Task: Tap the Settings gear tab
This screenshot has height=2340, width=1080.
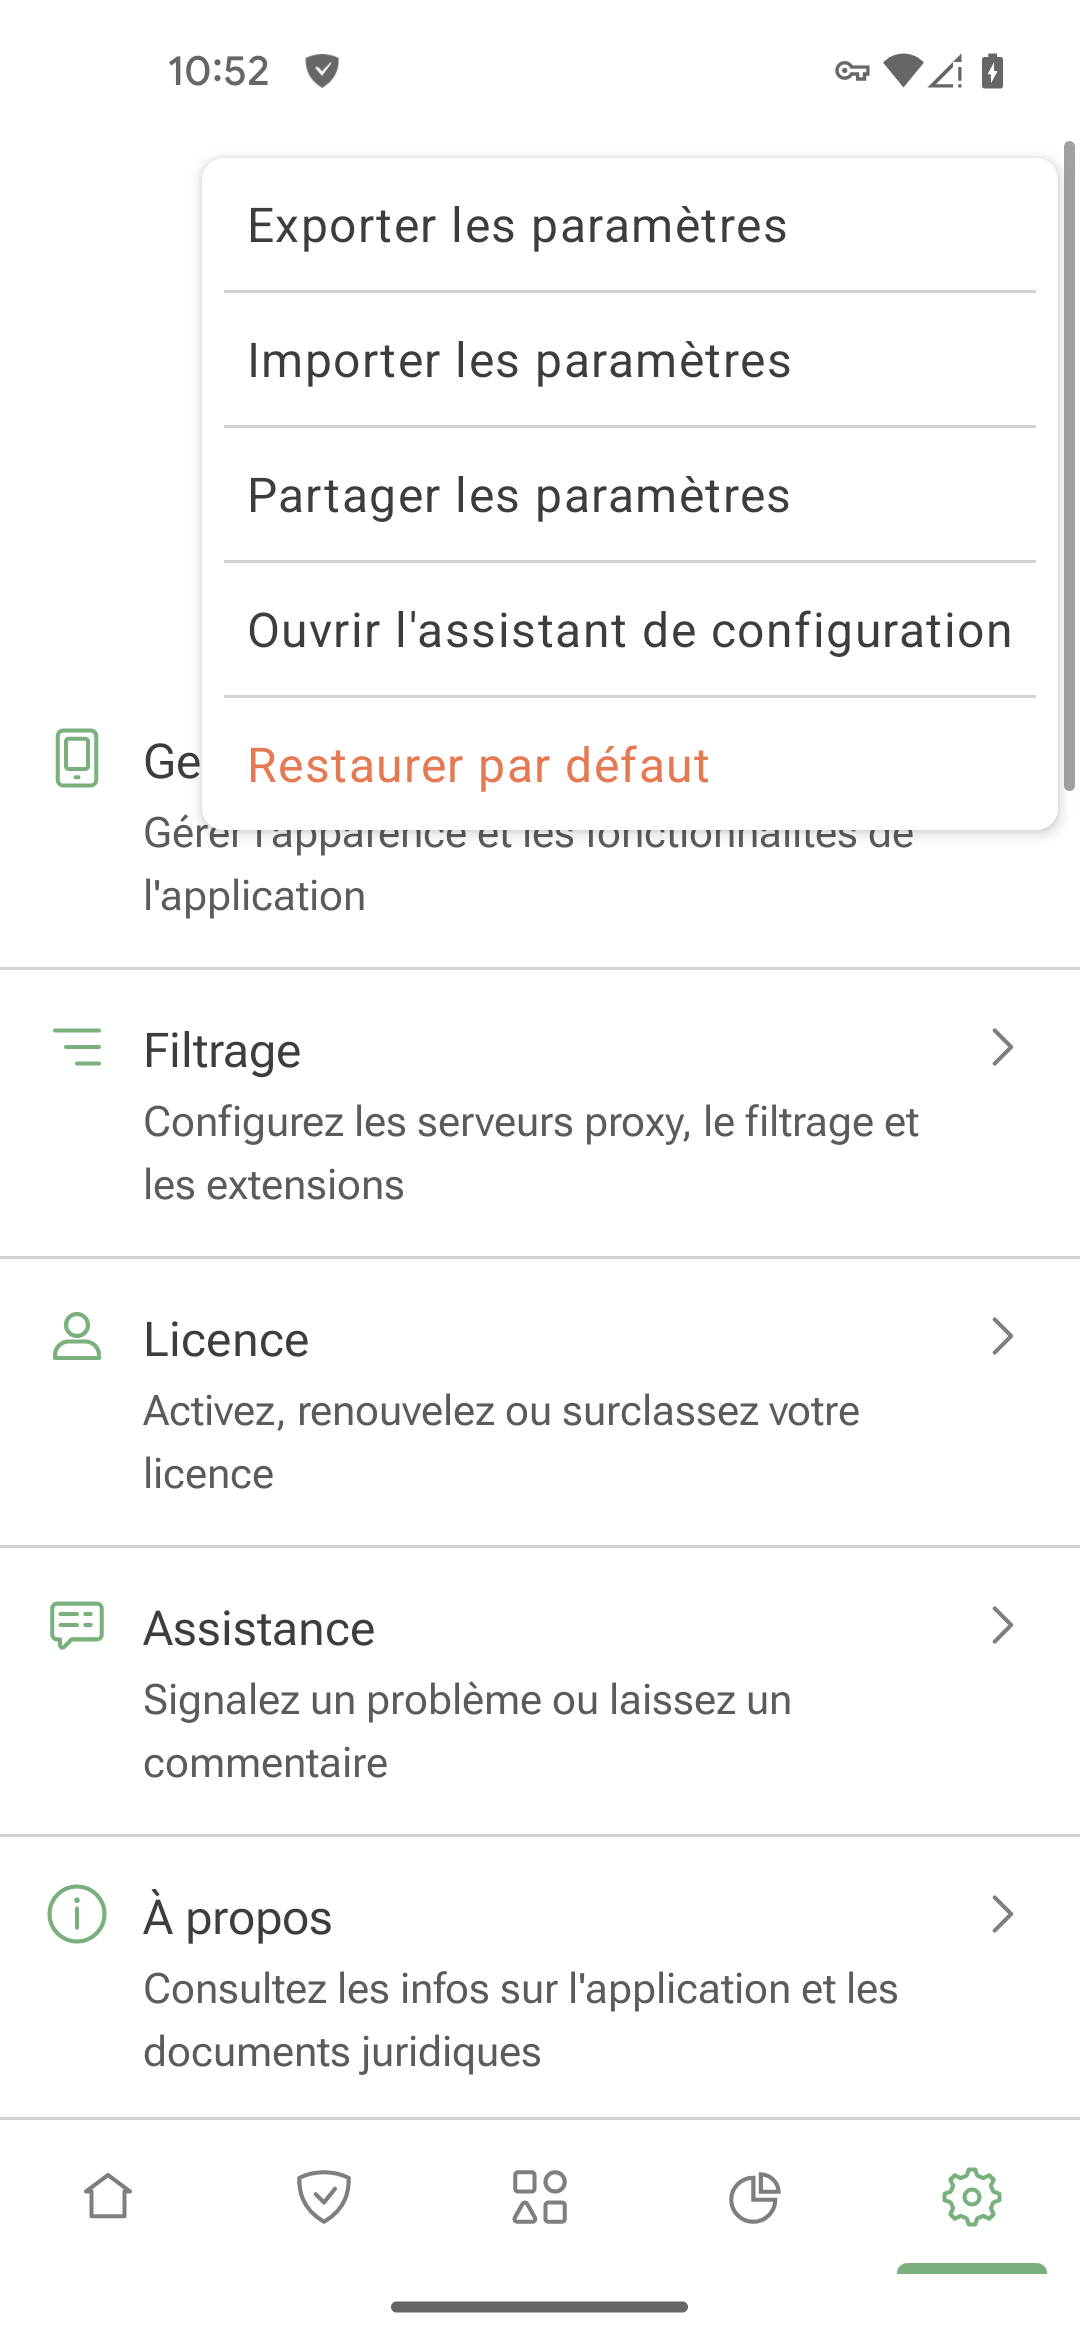Action: click(x=971, y=2197)
